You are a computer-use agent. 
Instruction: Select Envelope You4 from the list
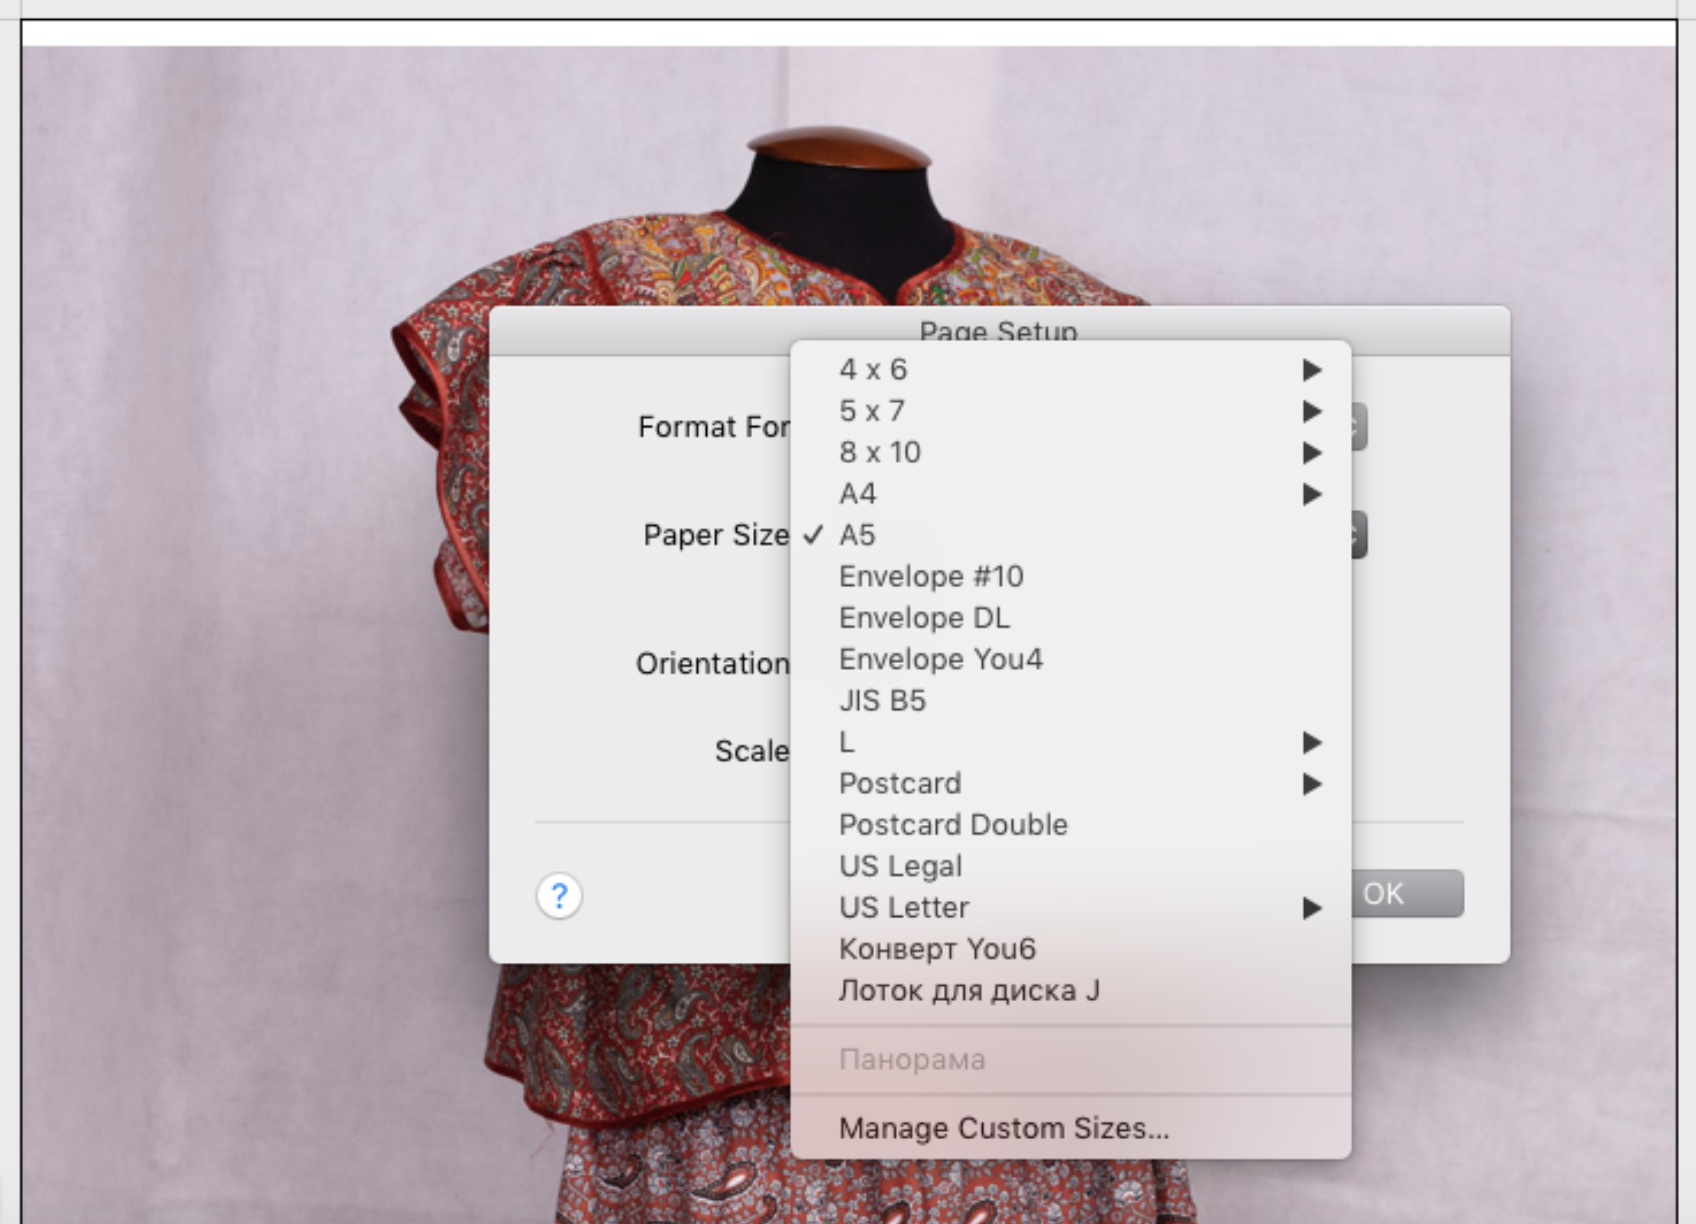tap(1071, 660)
